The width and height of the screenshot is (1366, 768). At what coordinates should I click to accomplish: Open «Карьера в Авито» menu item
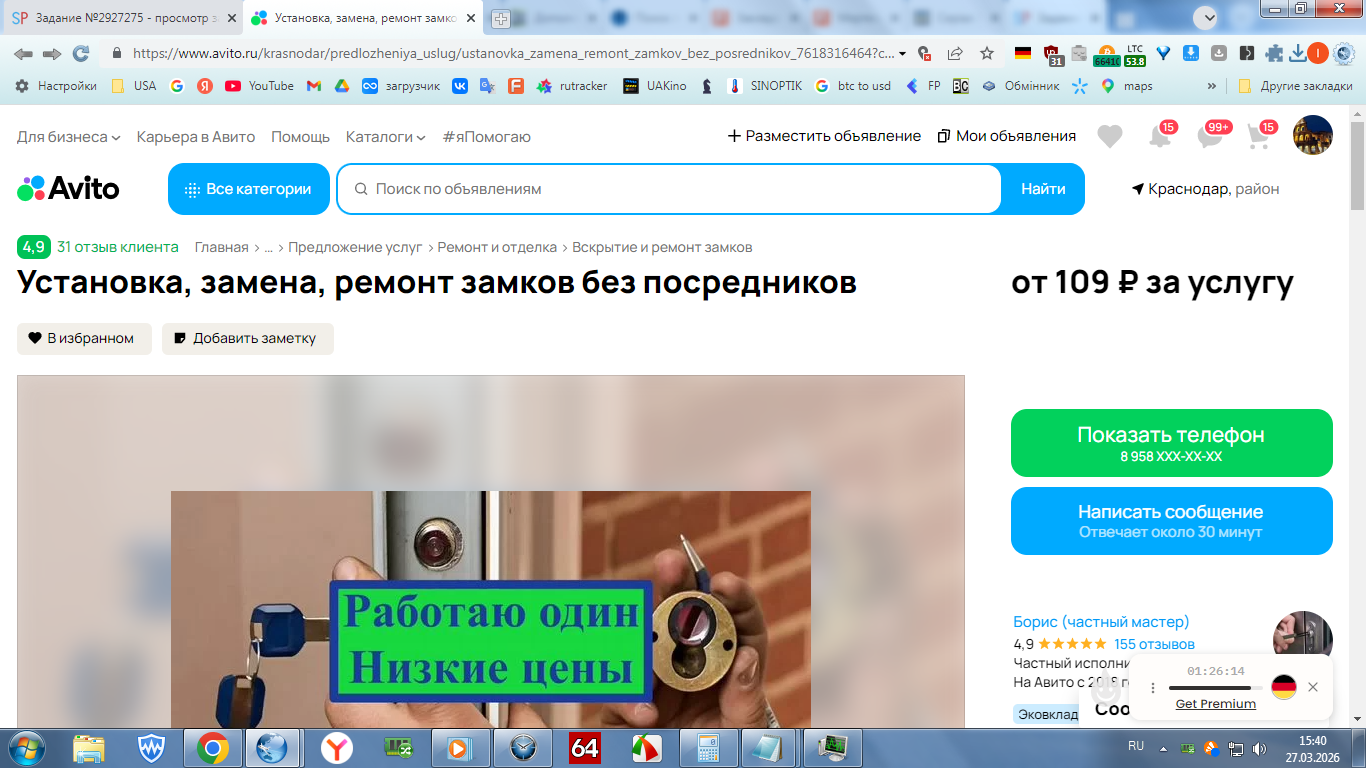click(196, 136)
